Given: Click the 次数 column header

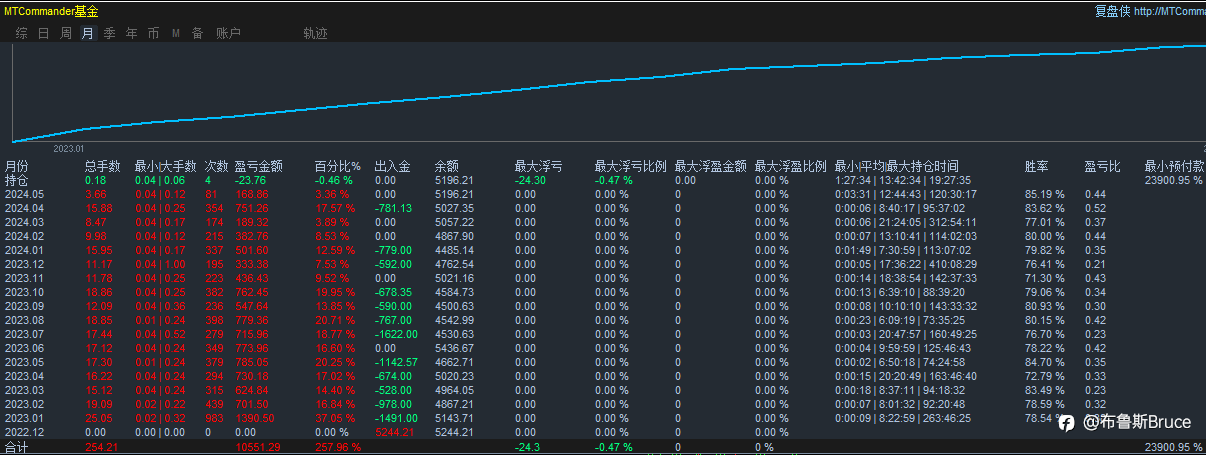Looking at the screenshot, I should [217, 166].
